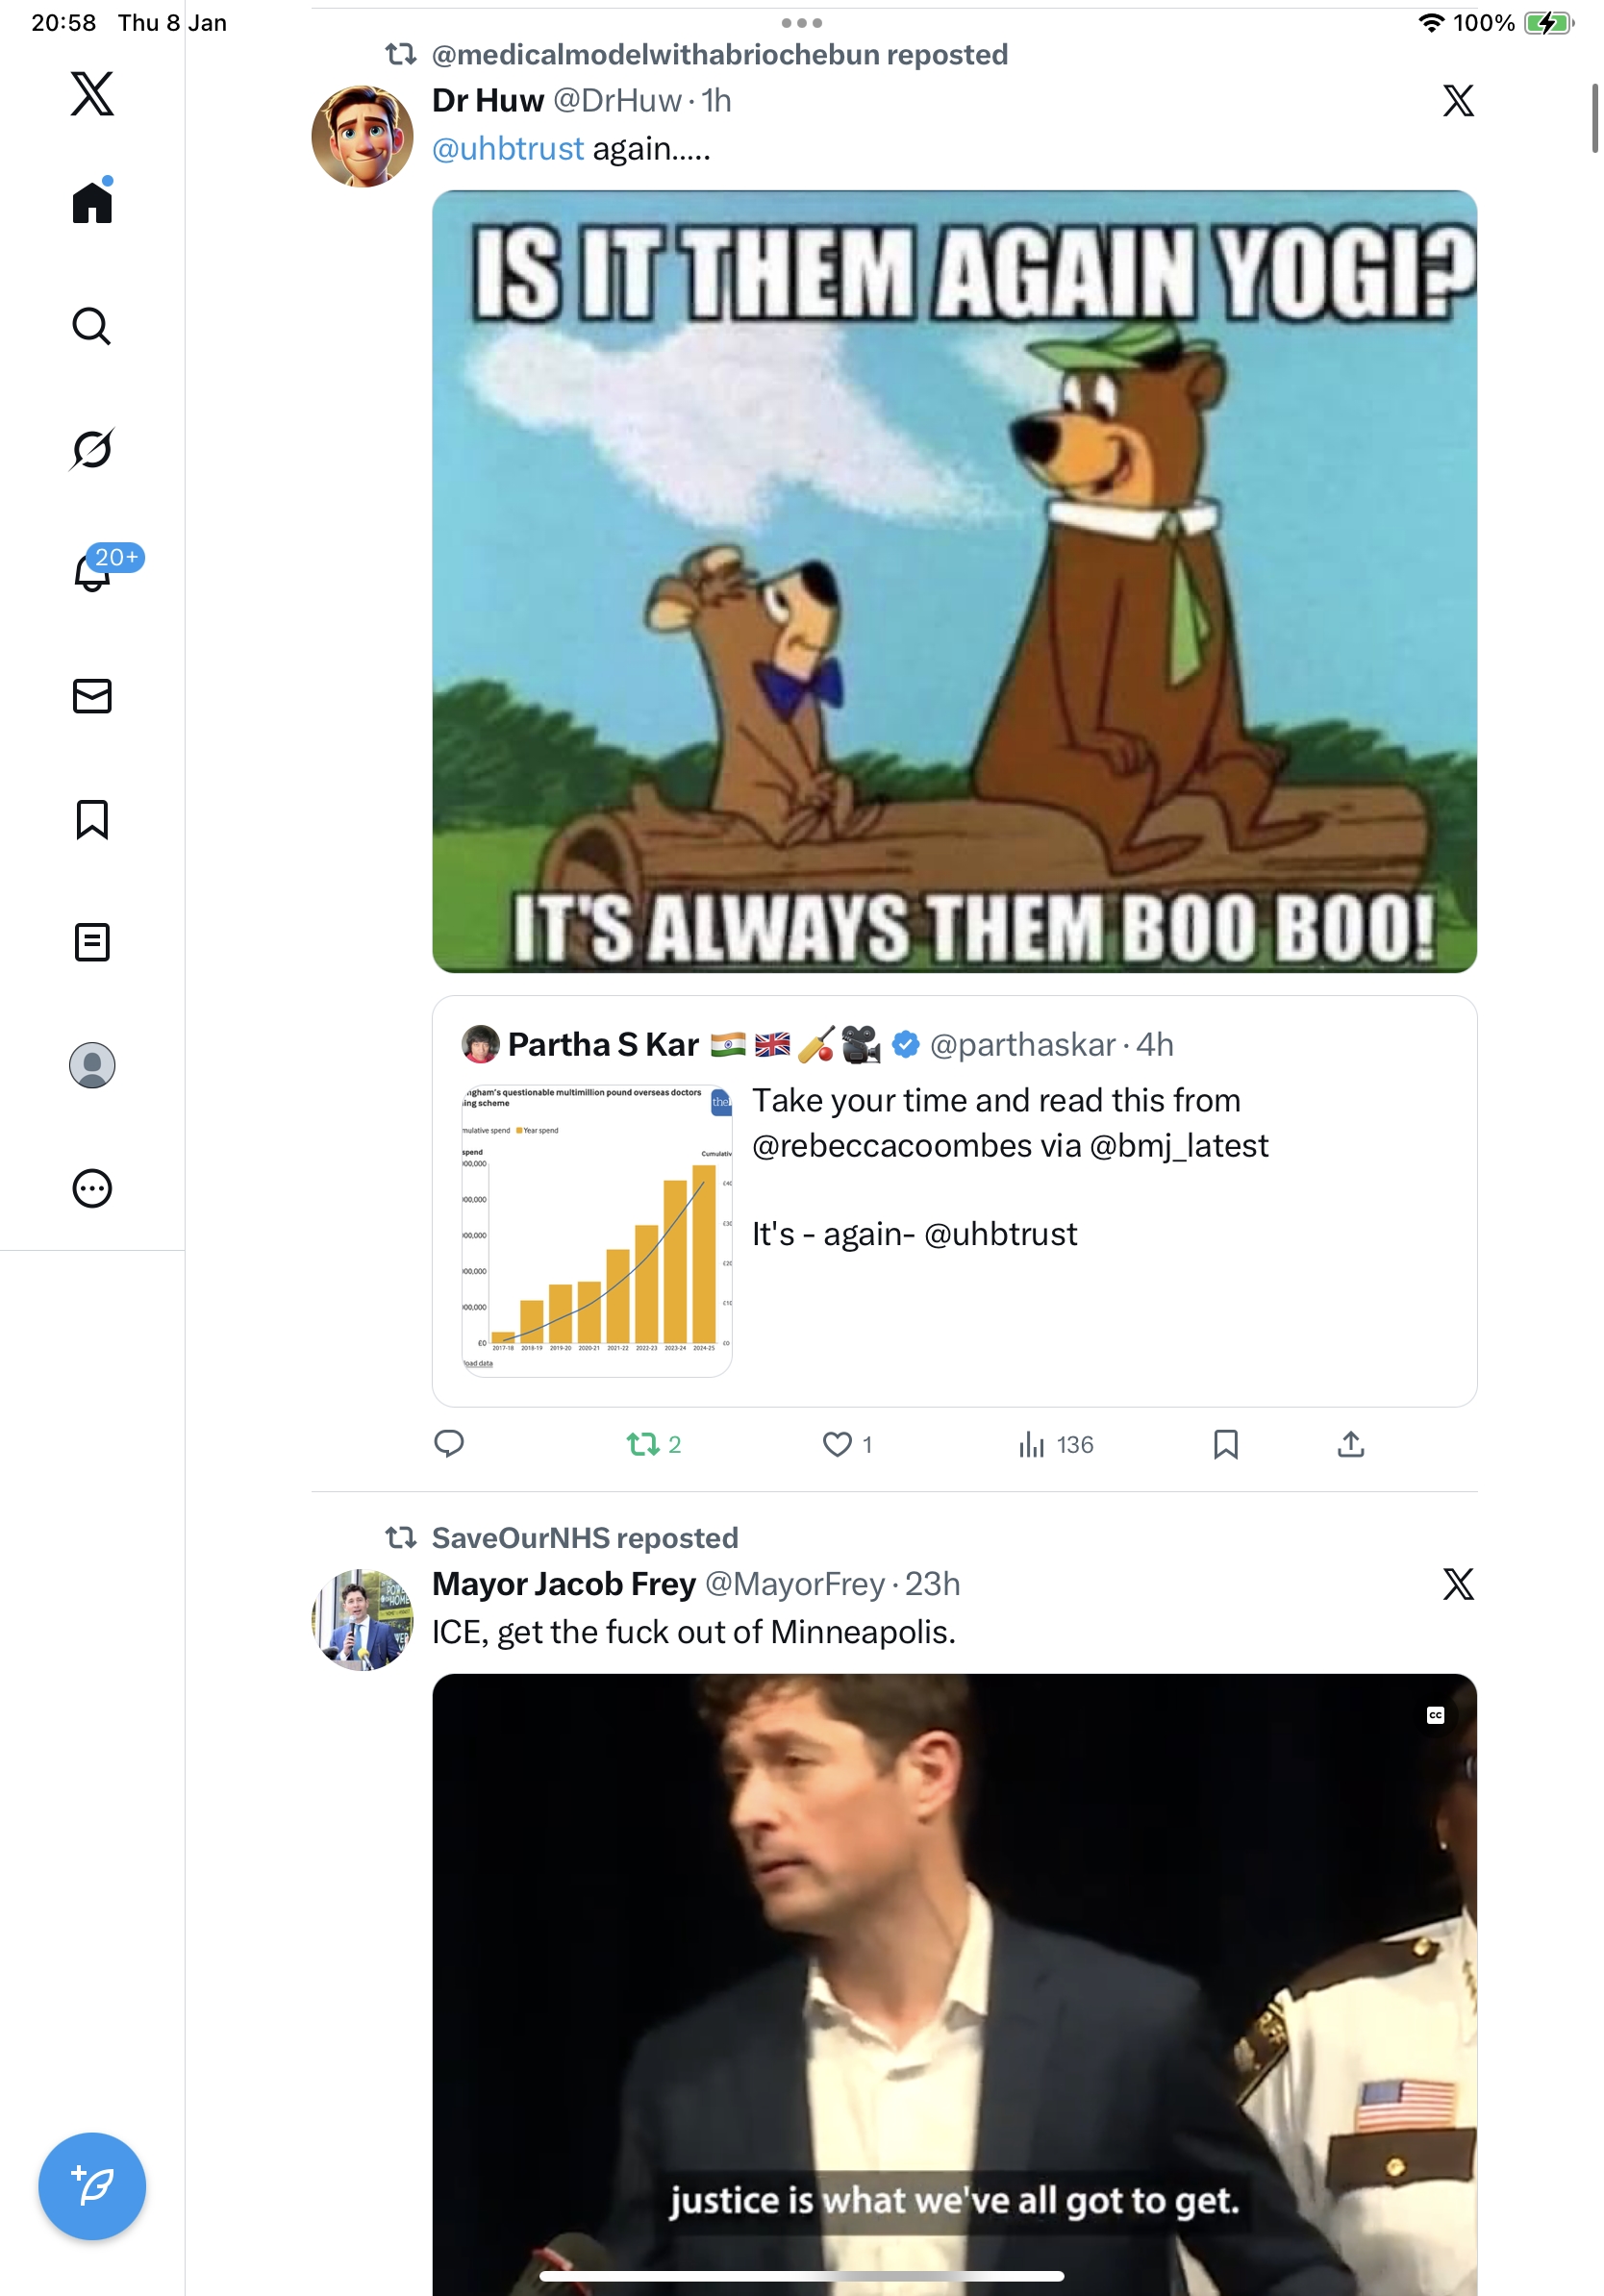Undo repost on Dr Huw's post
Screen dimensions: 1604x2296
point(643,1444)
